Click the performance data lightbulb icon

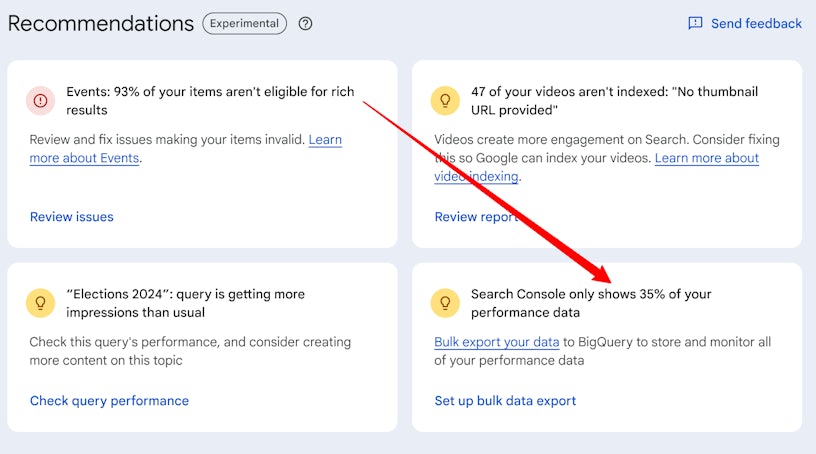click(x=445, y=303)
